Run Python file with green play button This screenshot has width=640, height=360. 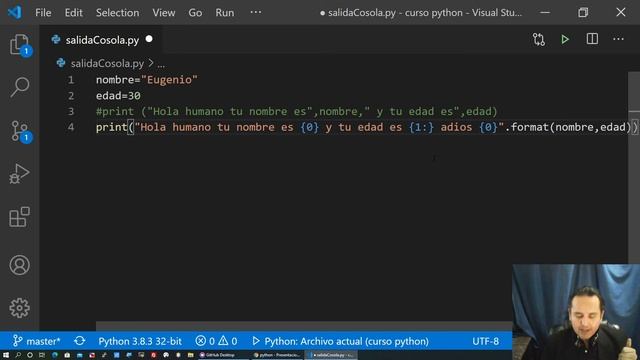(x=565, y=39)
